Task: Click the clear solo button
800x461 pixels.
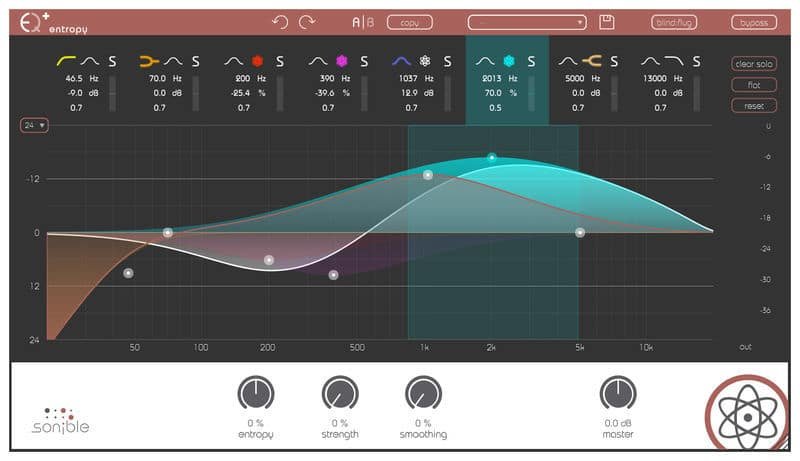Action: pyautogui.click(x=754, y=64)
